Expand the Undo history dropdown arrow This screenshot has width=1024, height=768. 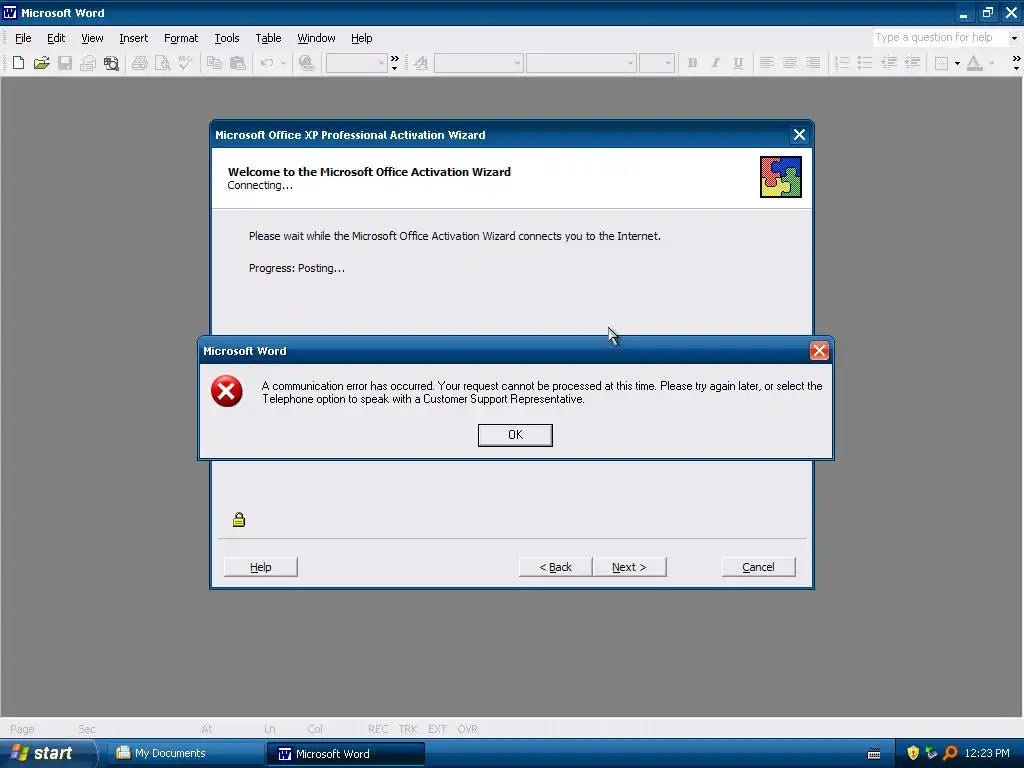pyautogui.click(x=283, y=63)
